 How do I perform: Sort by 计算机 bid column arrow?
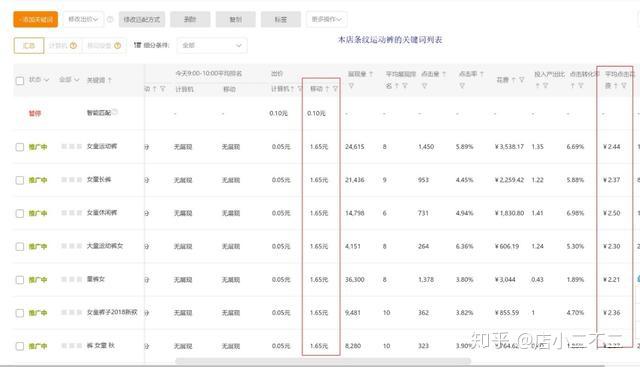pos(292,89)
